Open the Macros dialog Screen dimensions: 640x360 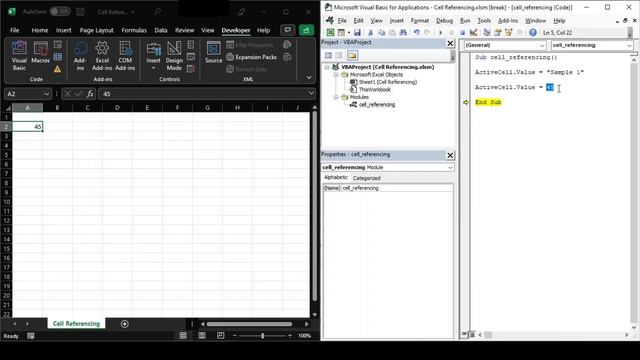click(40, 53)
